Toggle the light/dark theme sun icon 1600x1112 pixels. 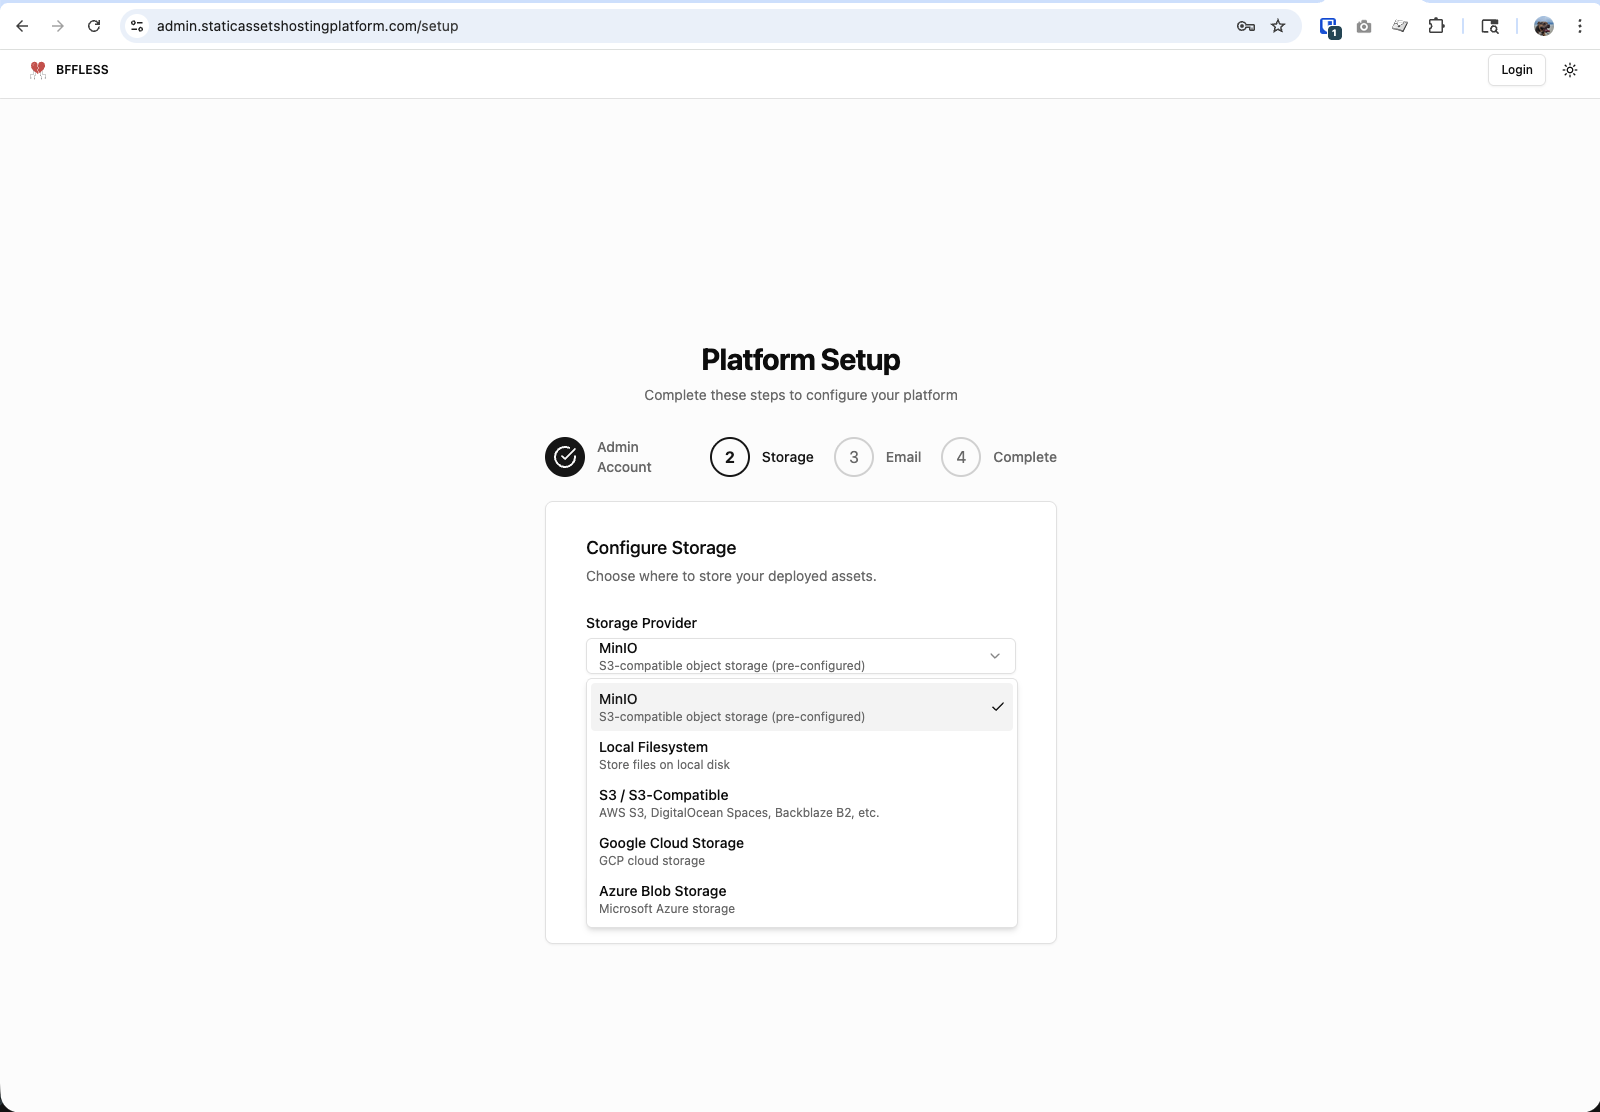coord(1570,70)
